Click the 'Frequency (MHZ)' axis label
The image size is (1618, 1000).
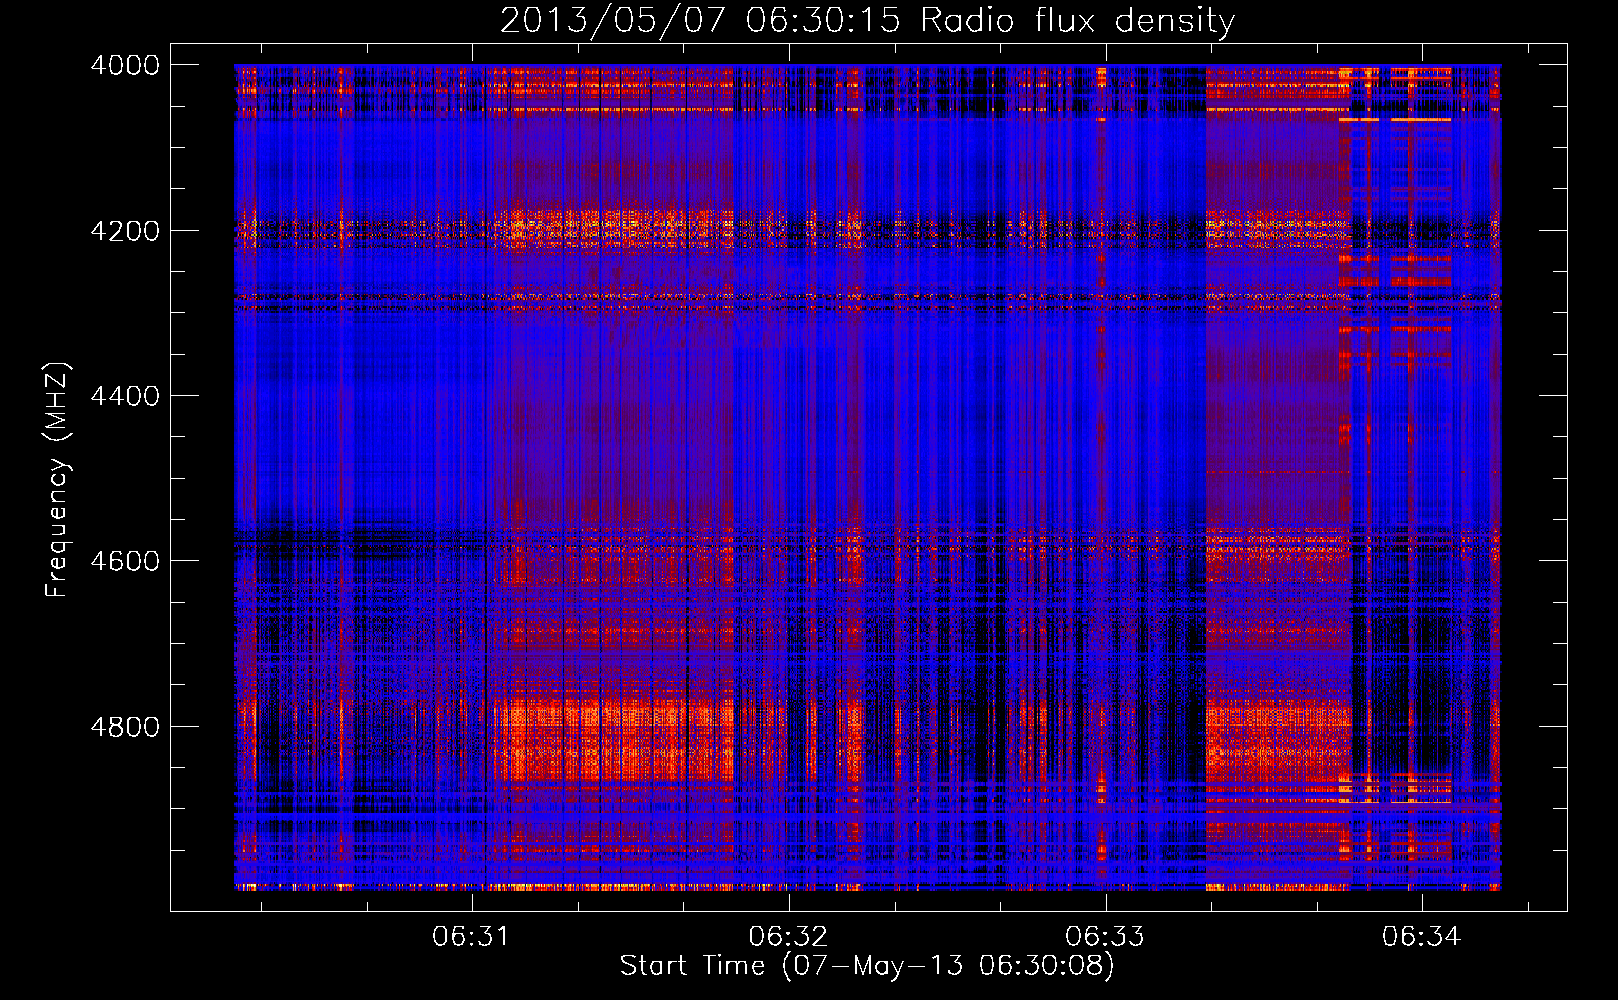(x=57, y=479)
